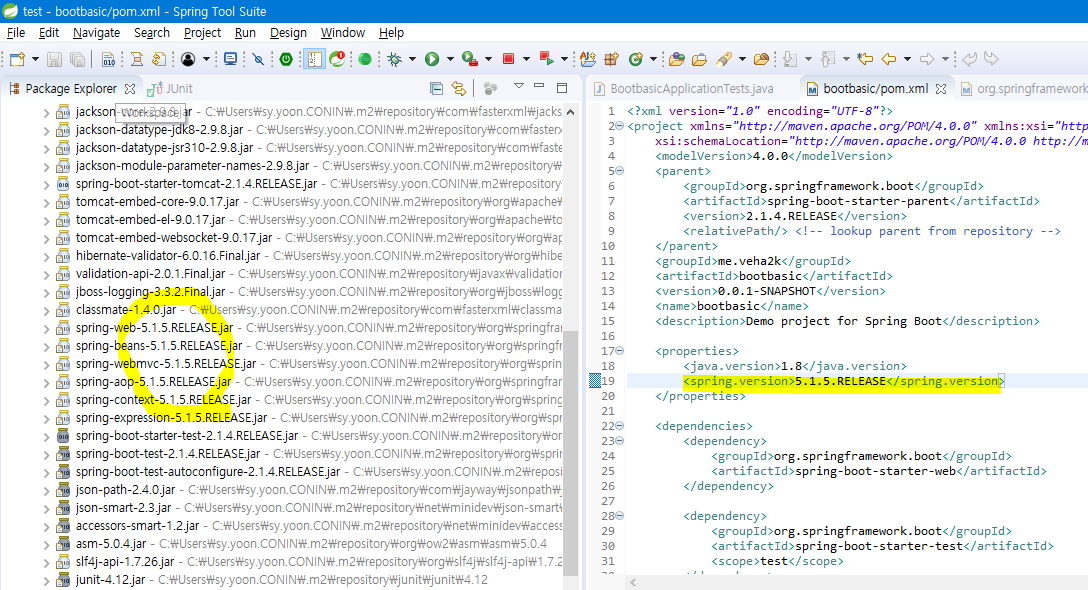Click the Last Edit Location arrow icon
The height and width of the screenshot is (590, 1088).
pos(865,59)
